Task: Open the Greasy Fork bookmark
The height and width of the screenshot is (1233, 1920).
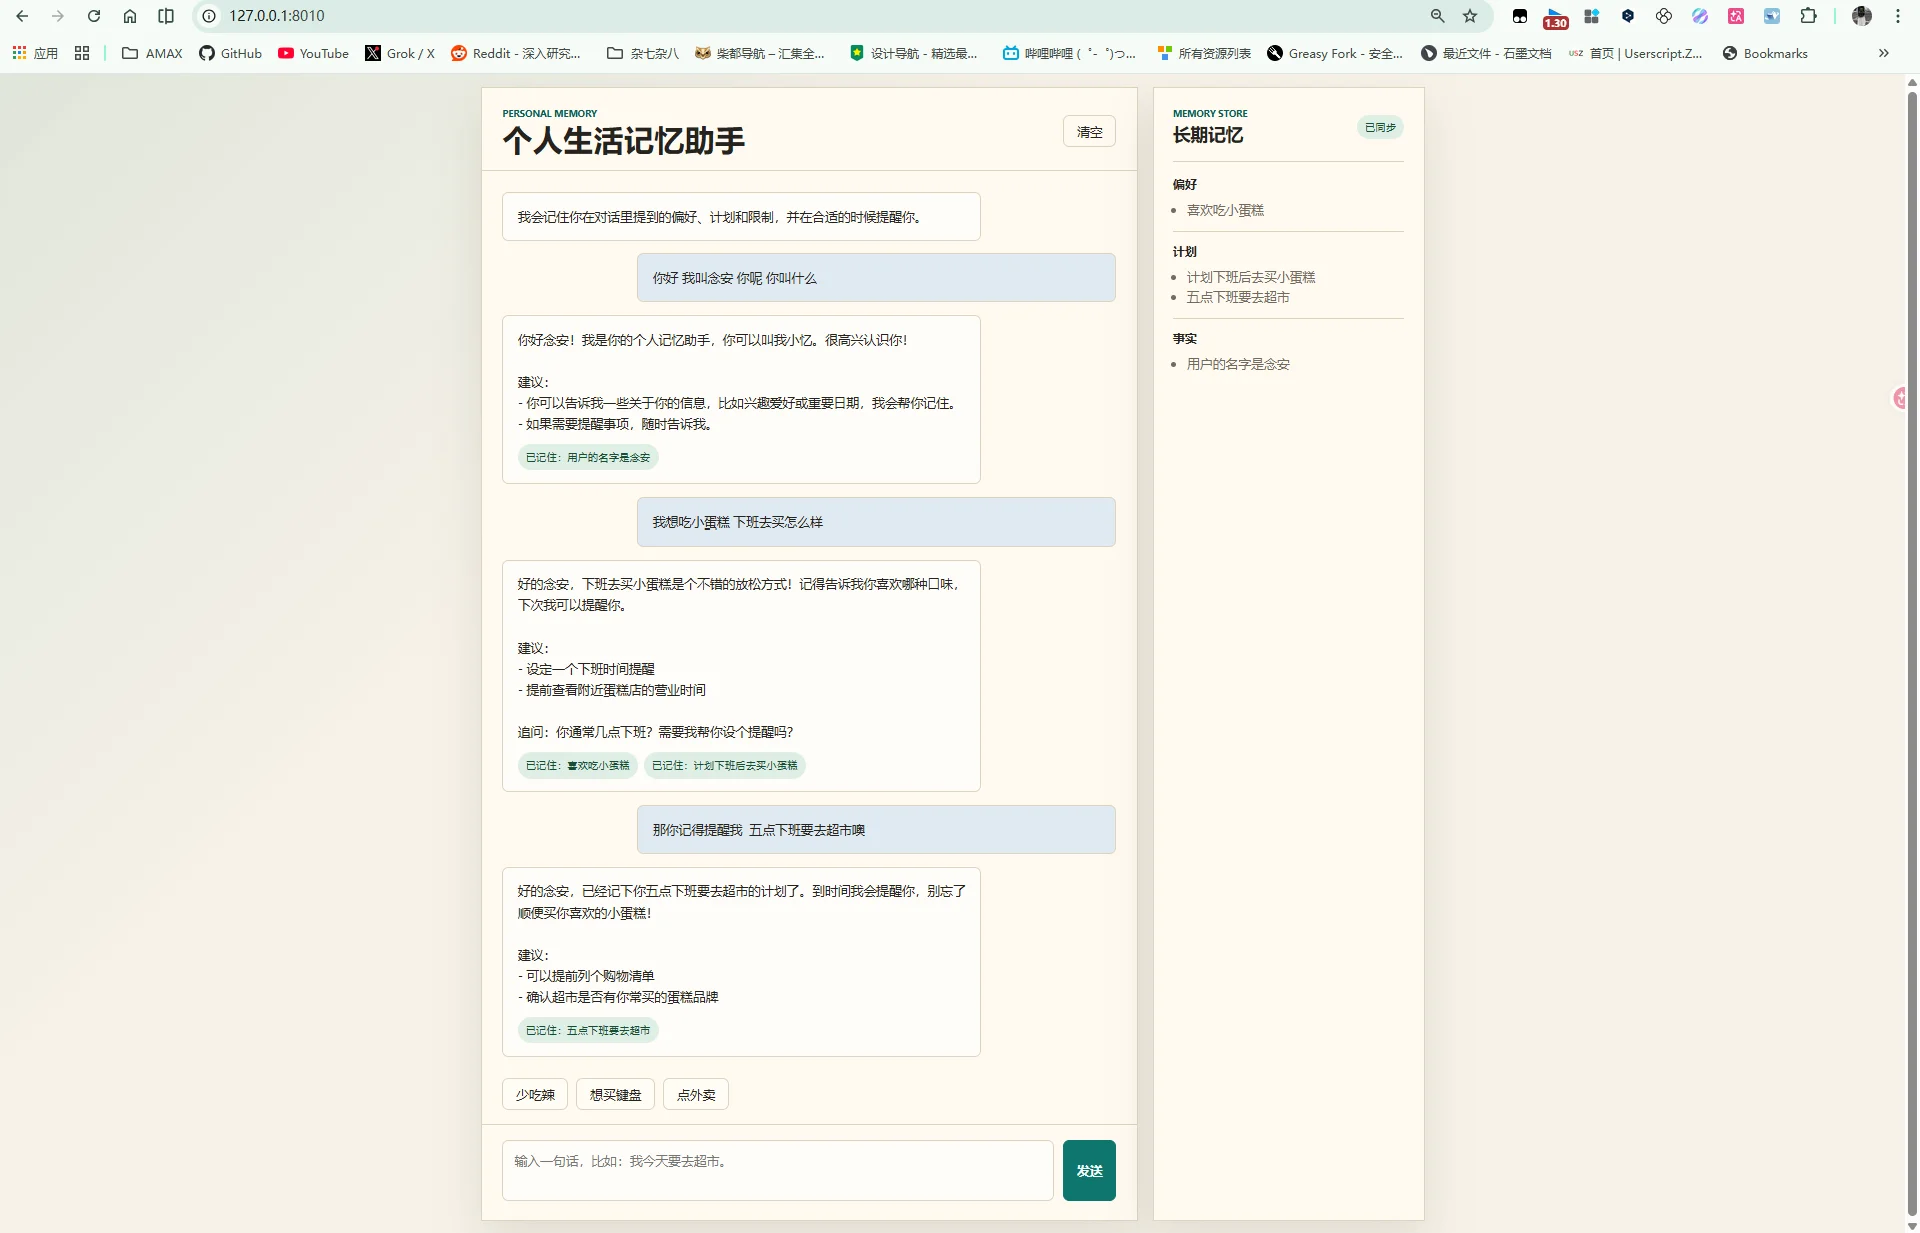Action: (x=1335, y=53)
